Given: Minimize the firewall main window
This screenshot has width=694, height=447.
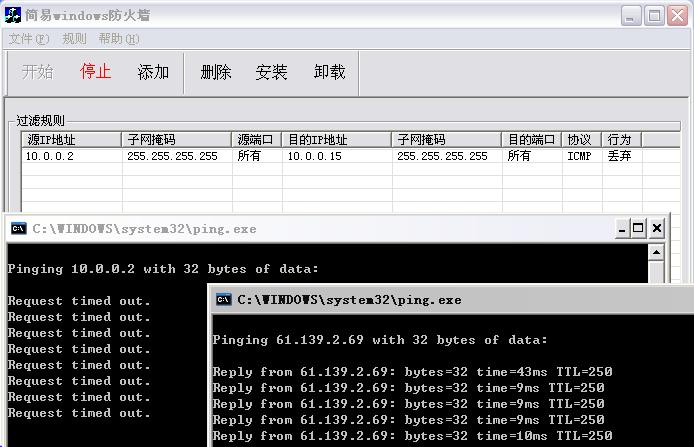Looking at the screenshot, I should (631, 16).
